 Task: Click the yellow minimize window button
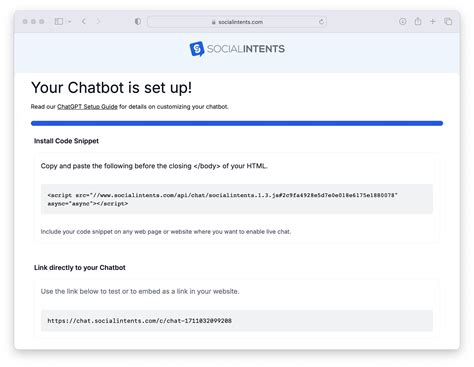[33, 22]
